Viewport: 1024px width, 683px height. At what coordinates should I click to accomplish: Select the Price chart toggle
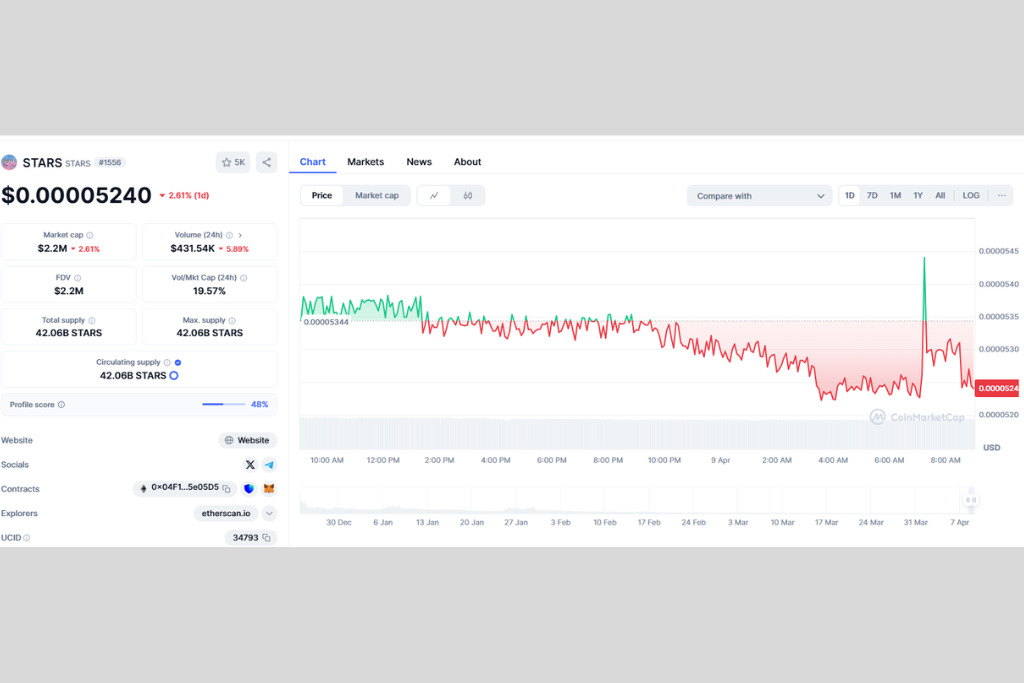(322, 196)
